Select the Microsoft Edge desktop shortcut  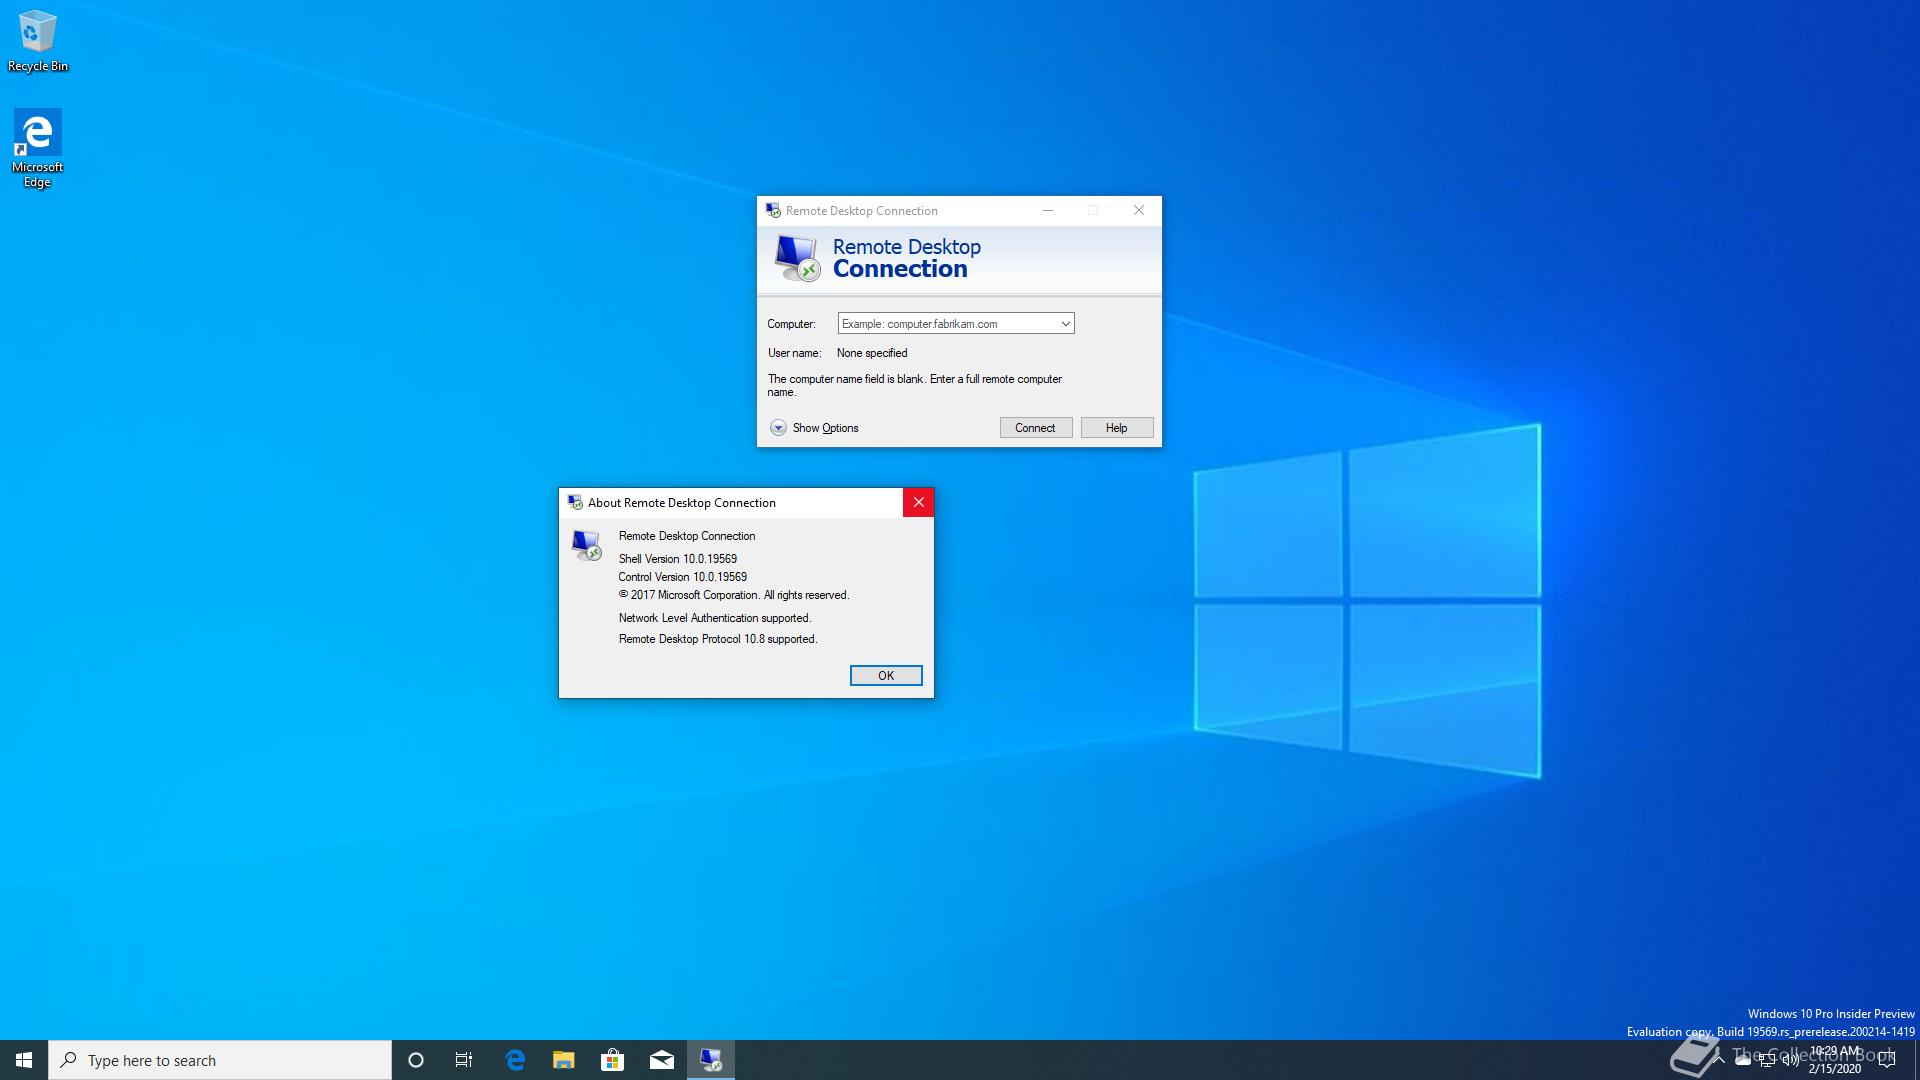coord(37,148)
